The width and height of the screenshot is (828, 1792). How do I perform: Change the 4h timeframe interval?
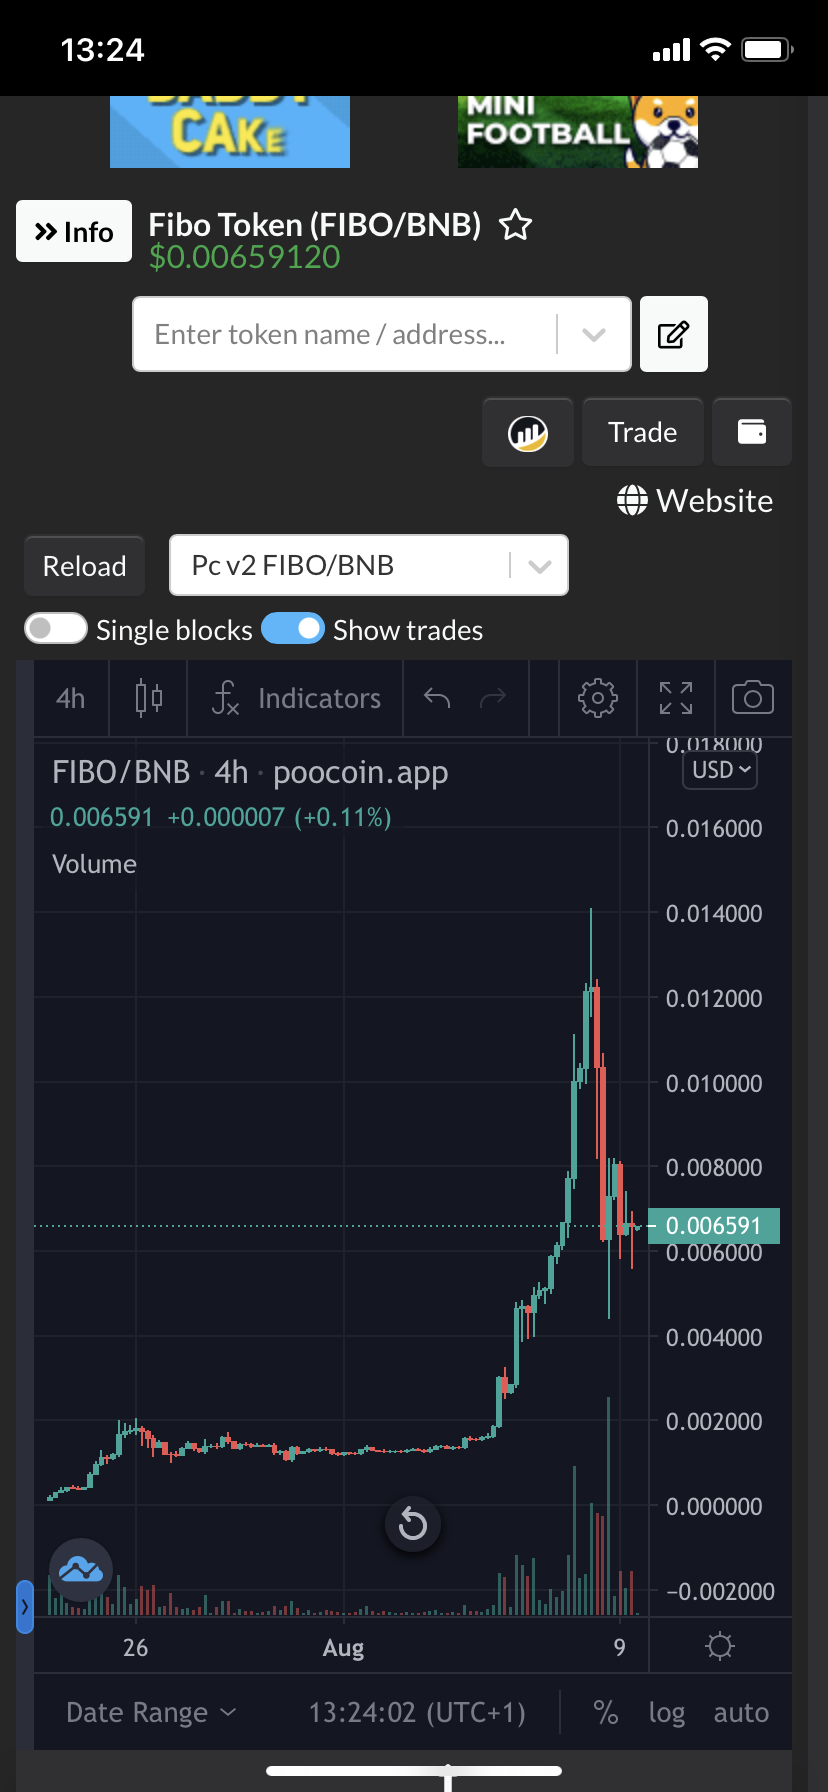click(70, 698)
